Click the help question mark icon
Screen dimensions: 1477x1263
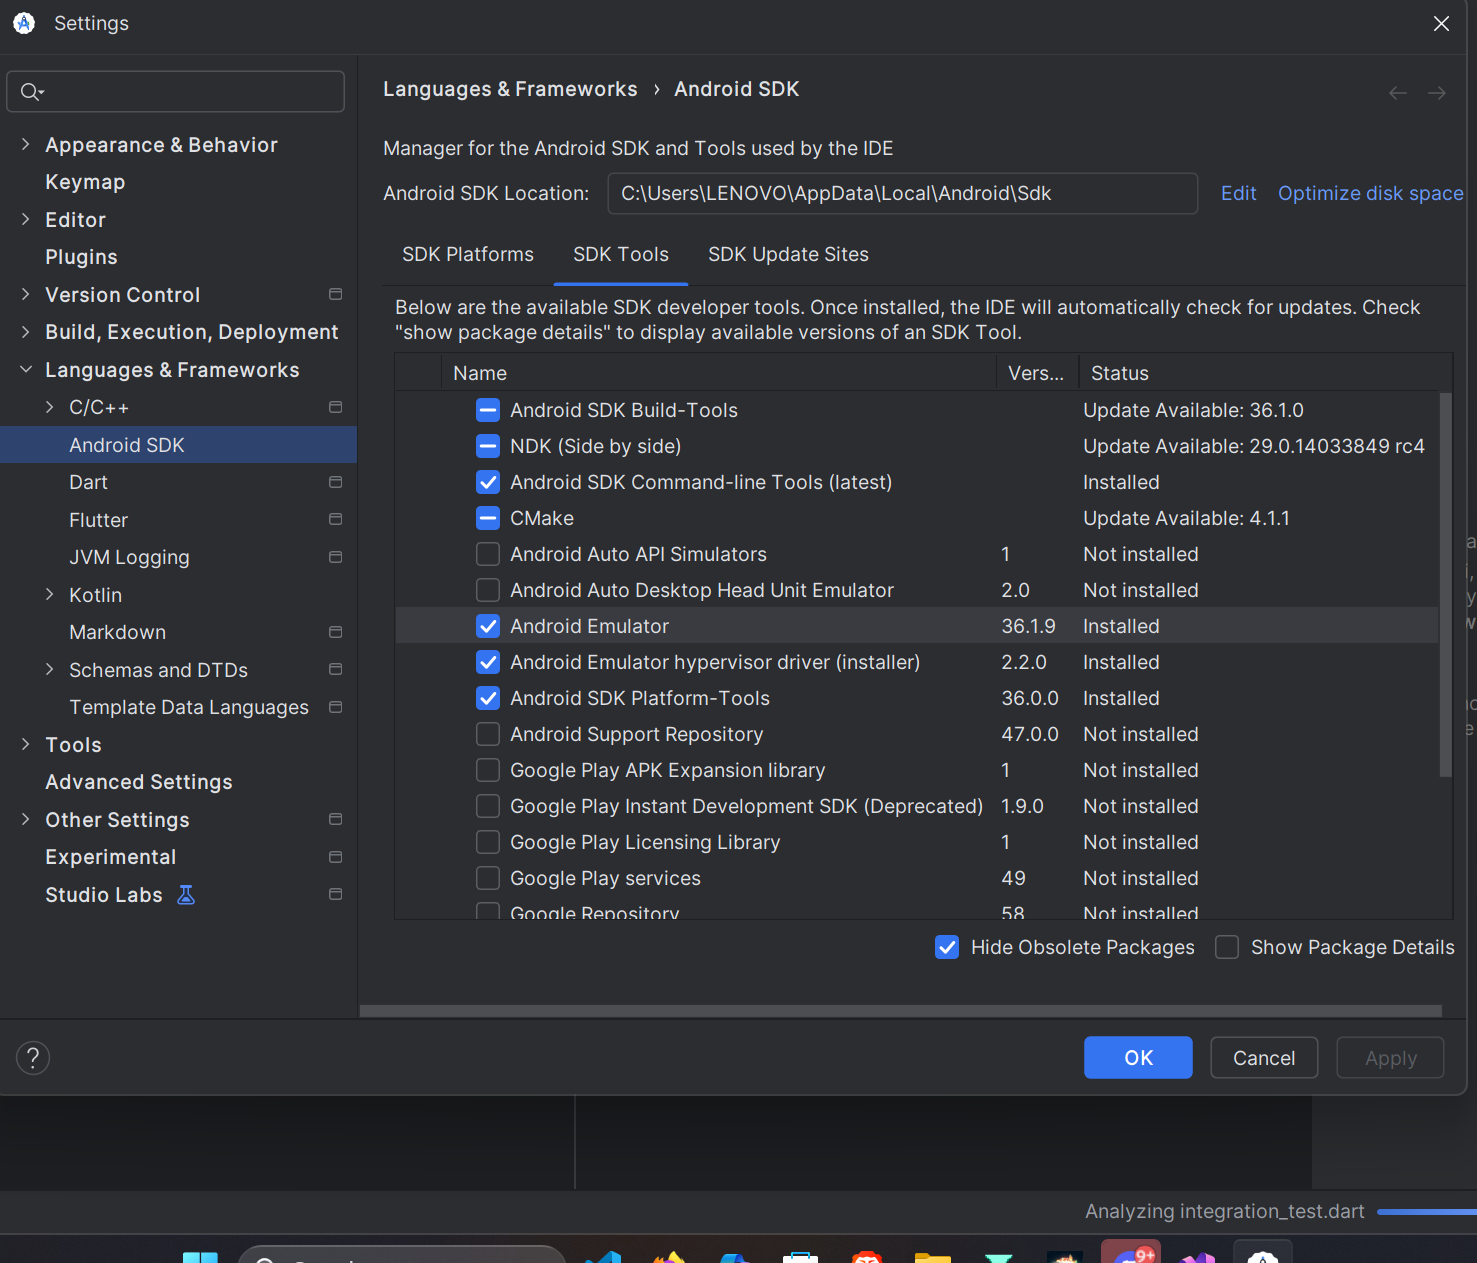point(33,1058)
